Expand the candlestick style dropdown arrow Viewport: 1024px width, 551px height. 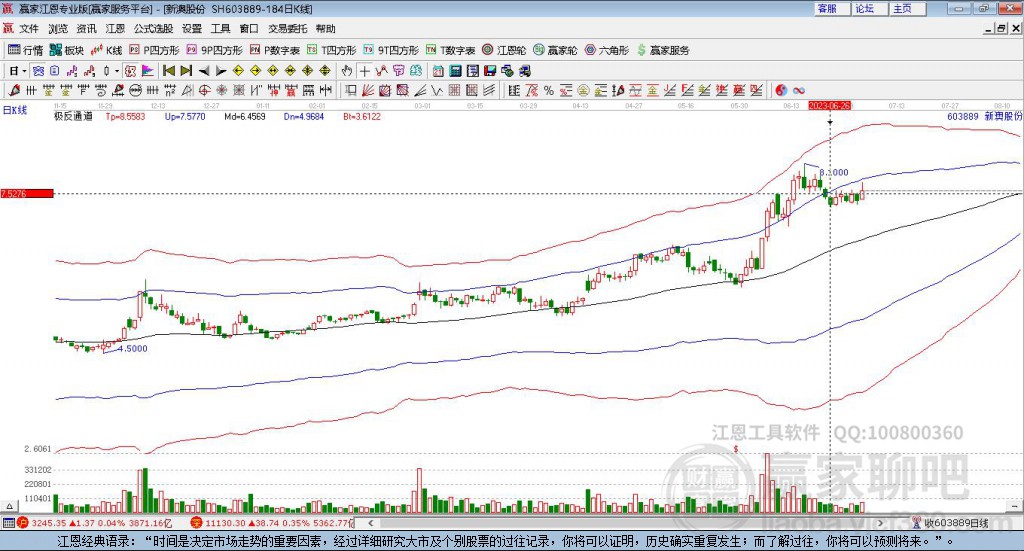point(118,71)
